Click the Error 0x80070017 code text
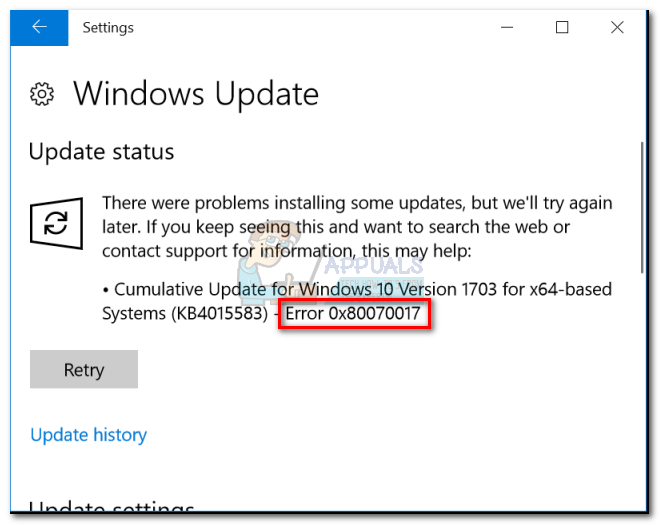 pos(355,315)
